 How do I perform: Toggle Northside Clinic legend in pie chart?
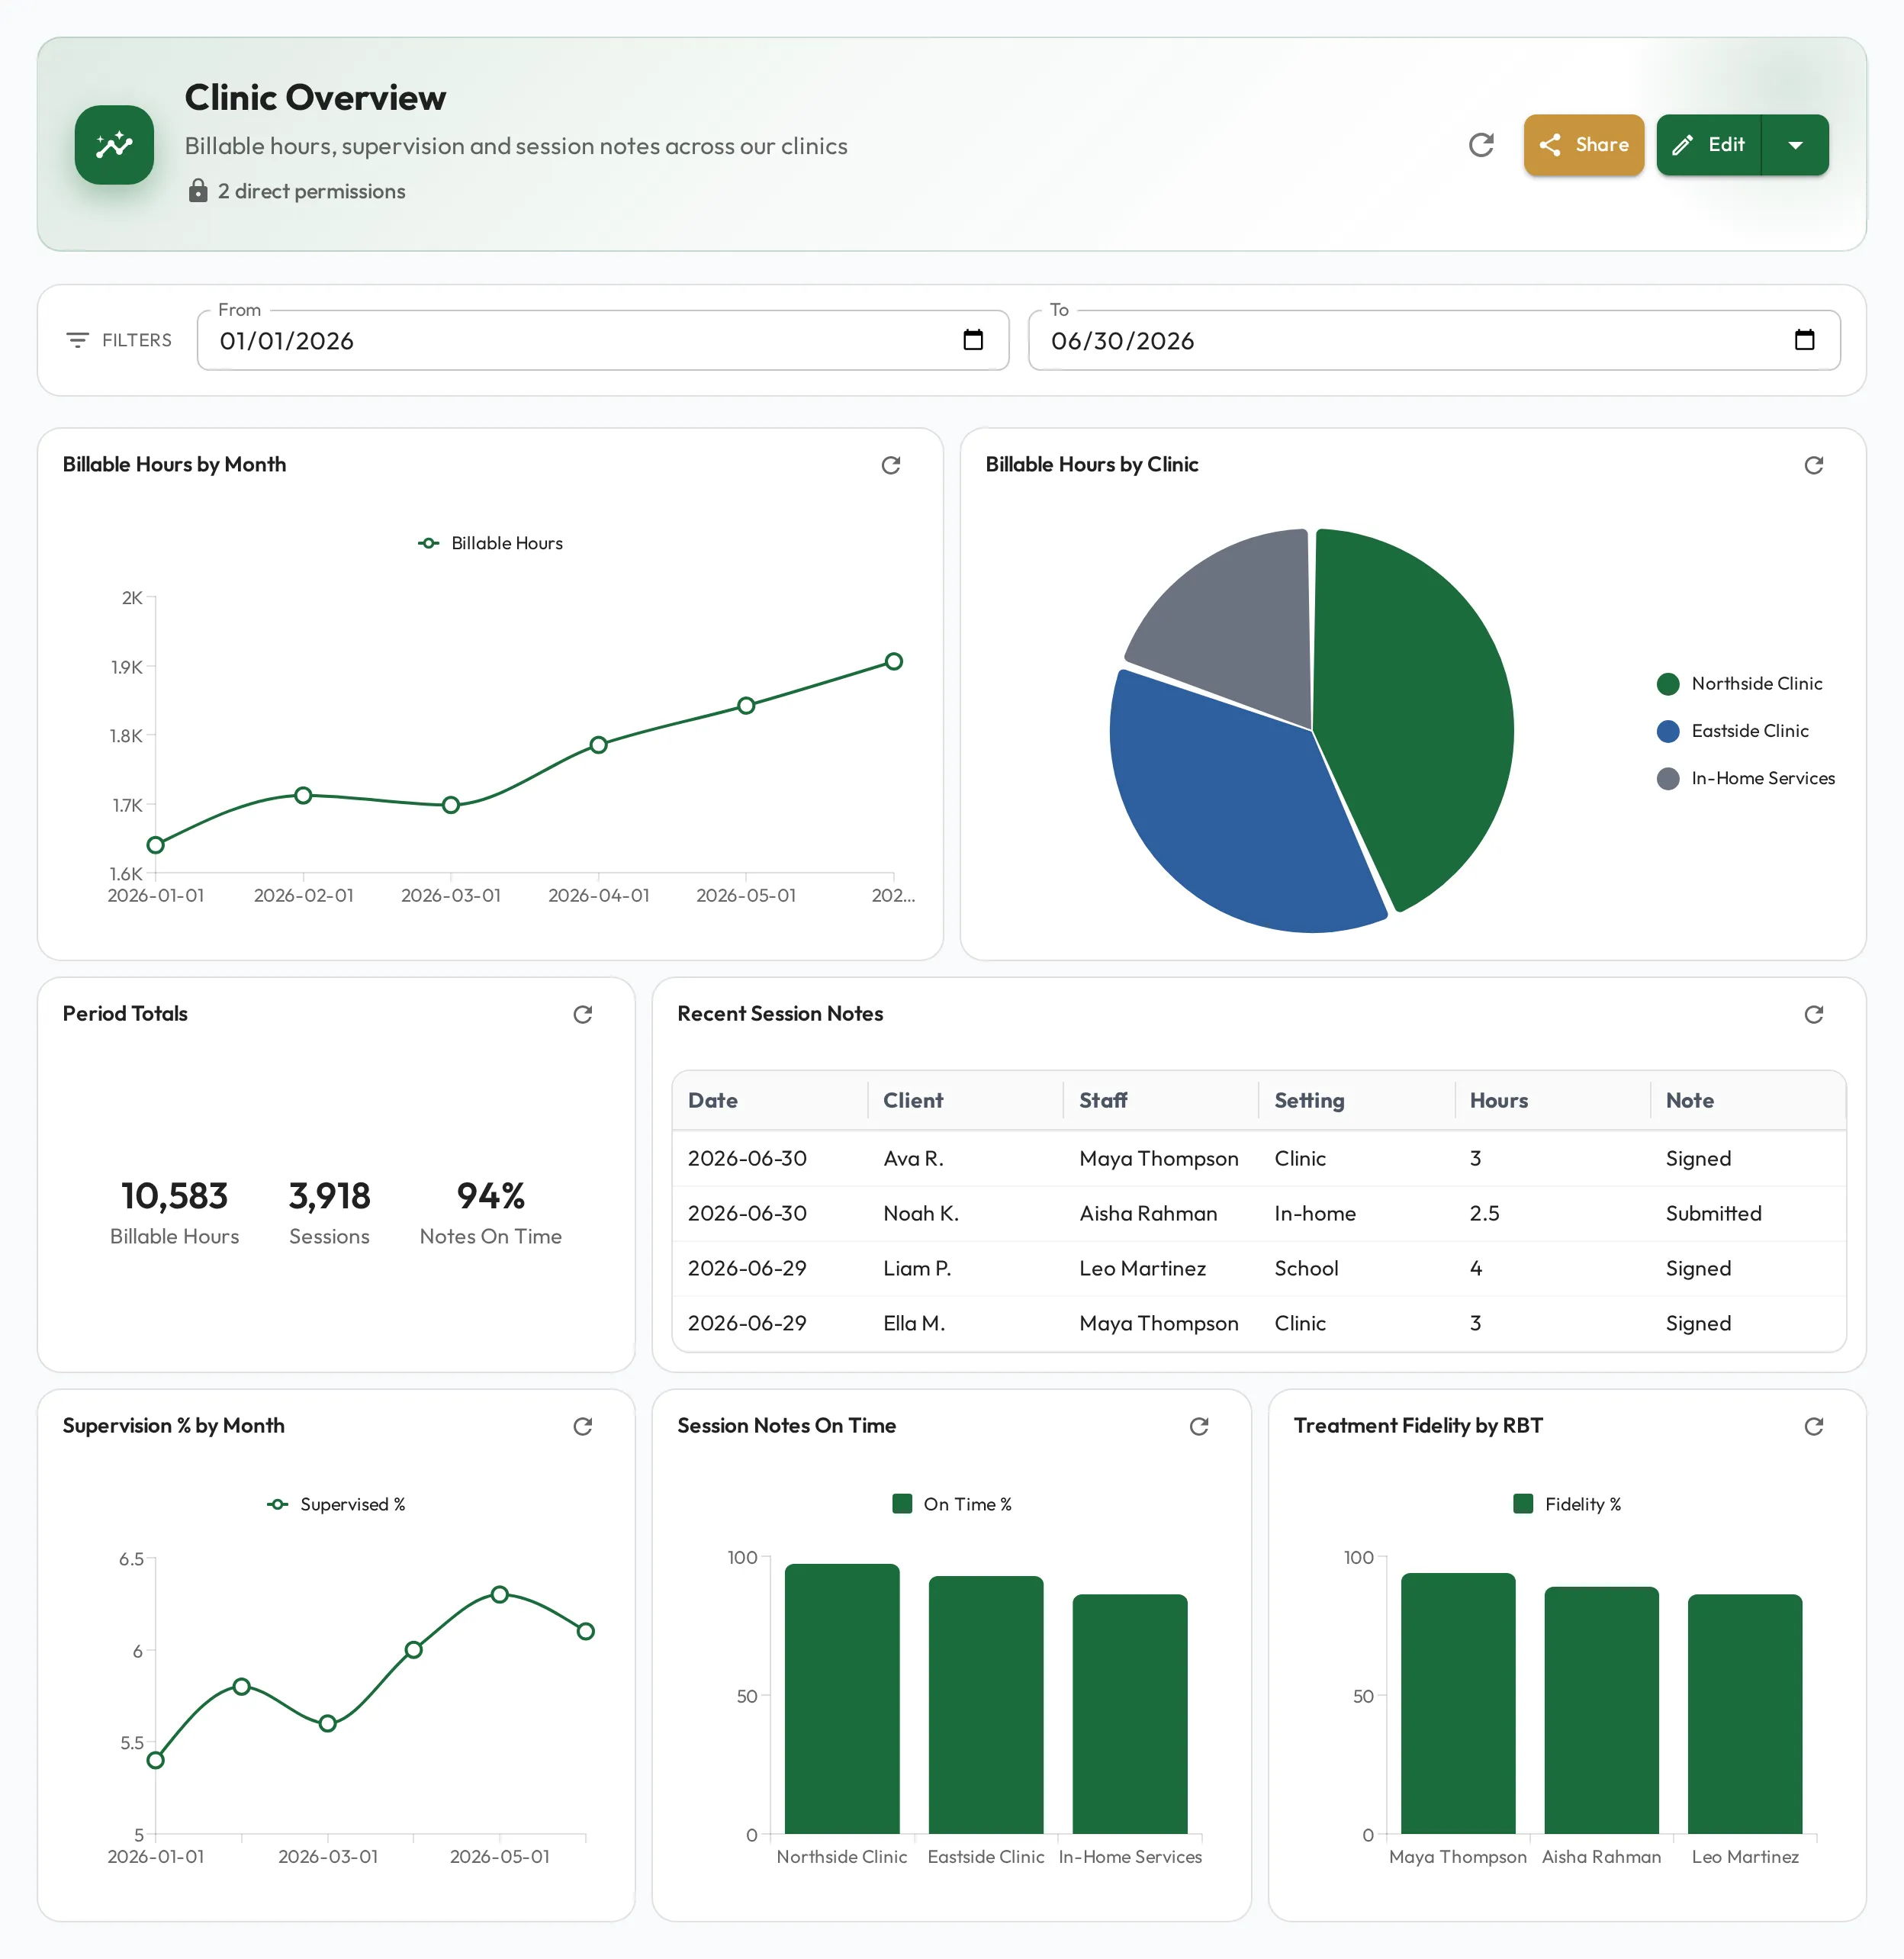[1739, 684]
